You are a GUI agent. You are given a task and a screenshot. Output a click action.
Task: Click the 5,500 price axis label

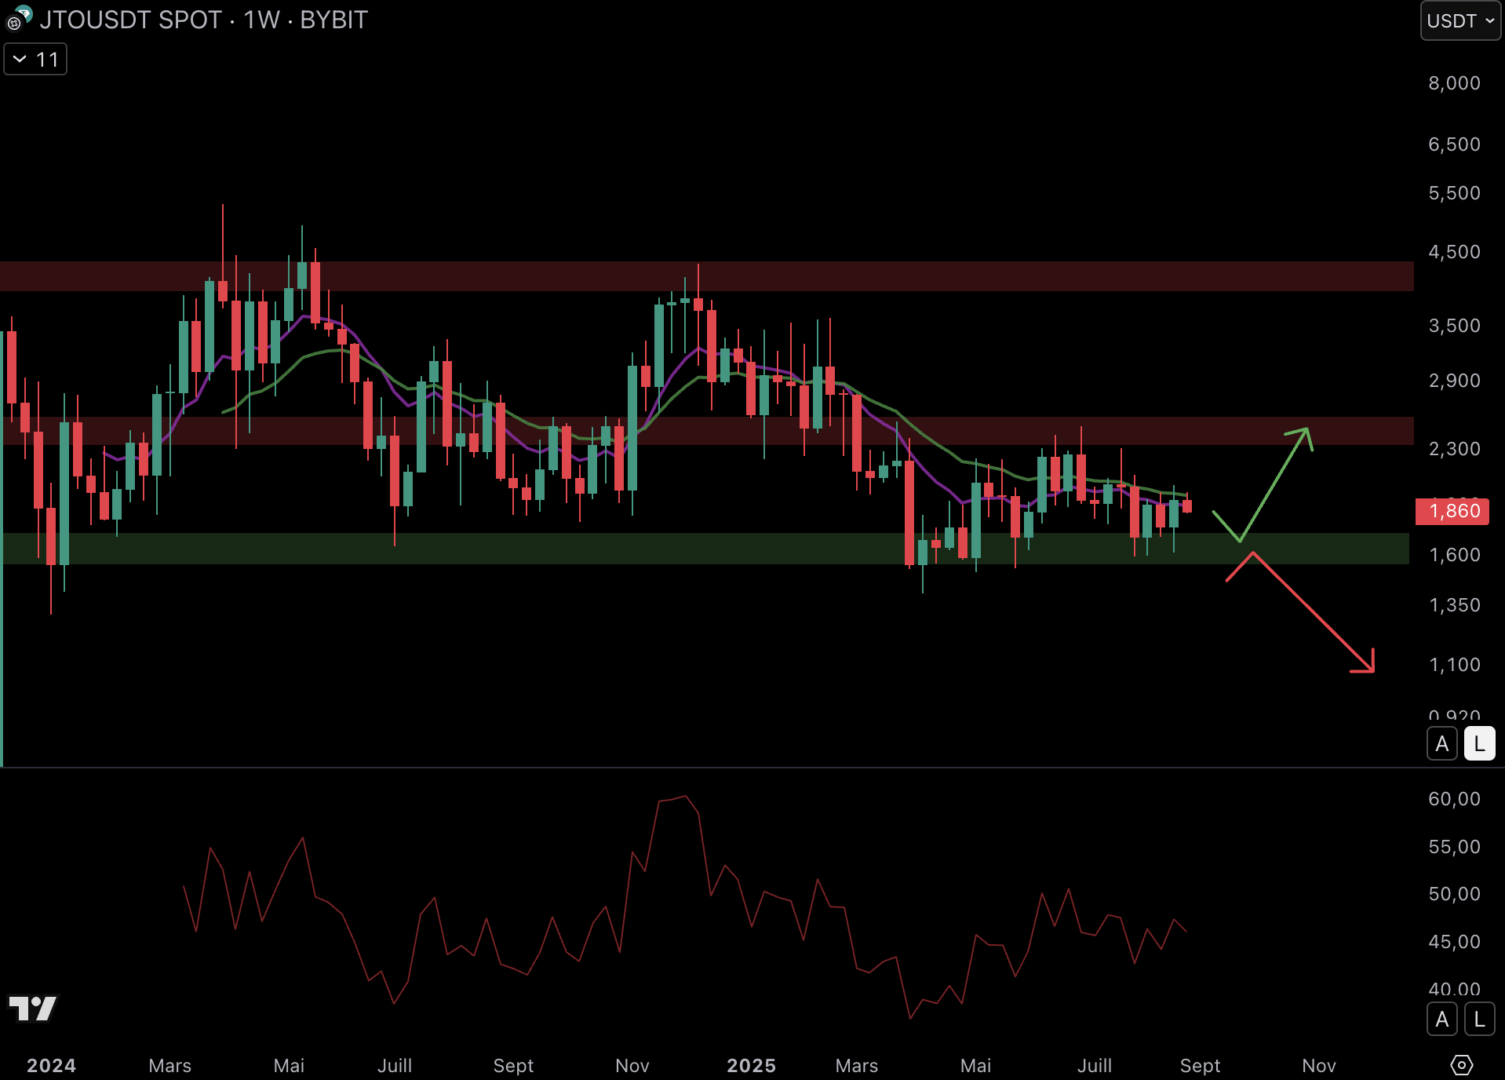[1454, 193]
